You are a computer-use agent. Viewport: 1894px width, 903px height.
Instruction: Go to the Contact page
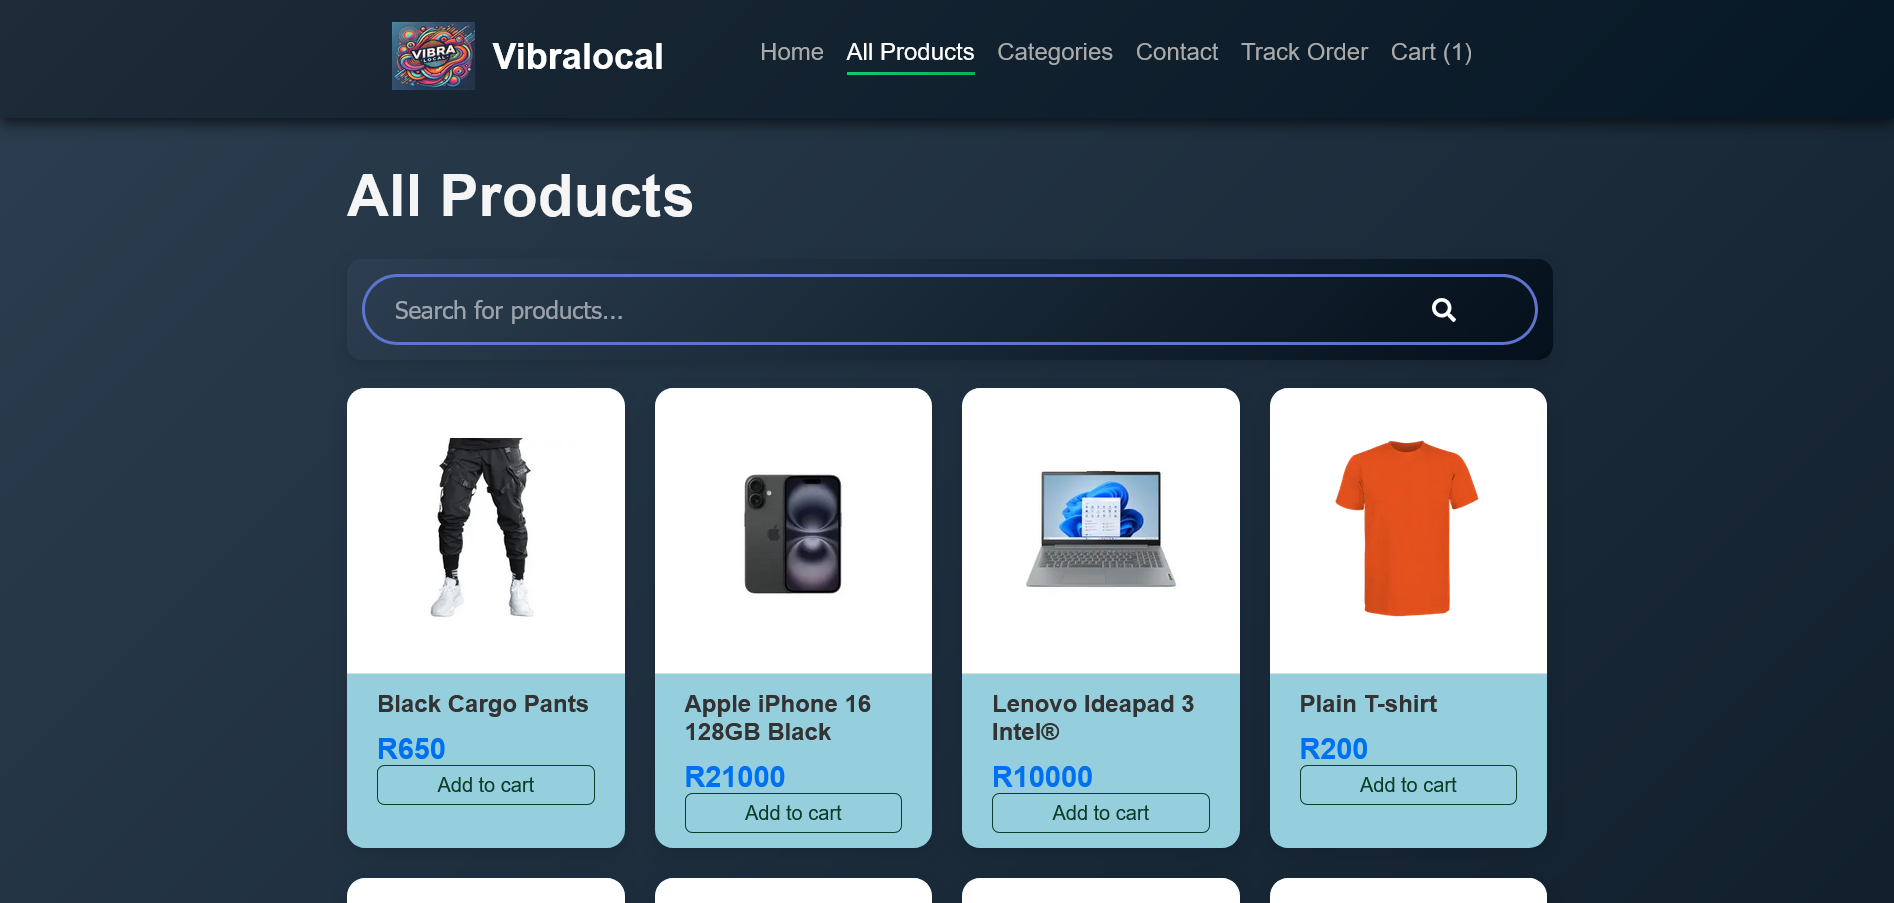1177,52
